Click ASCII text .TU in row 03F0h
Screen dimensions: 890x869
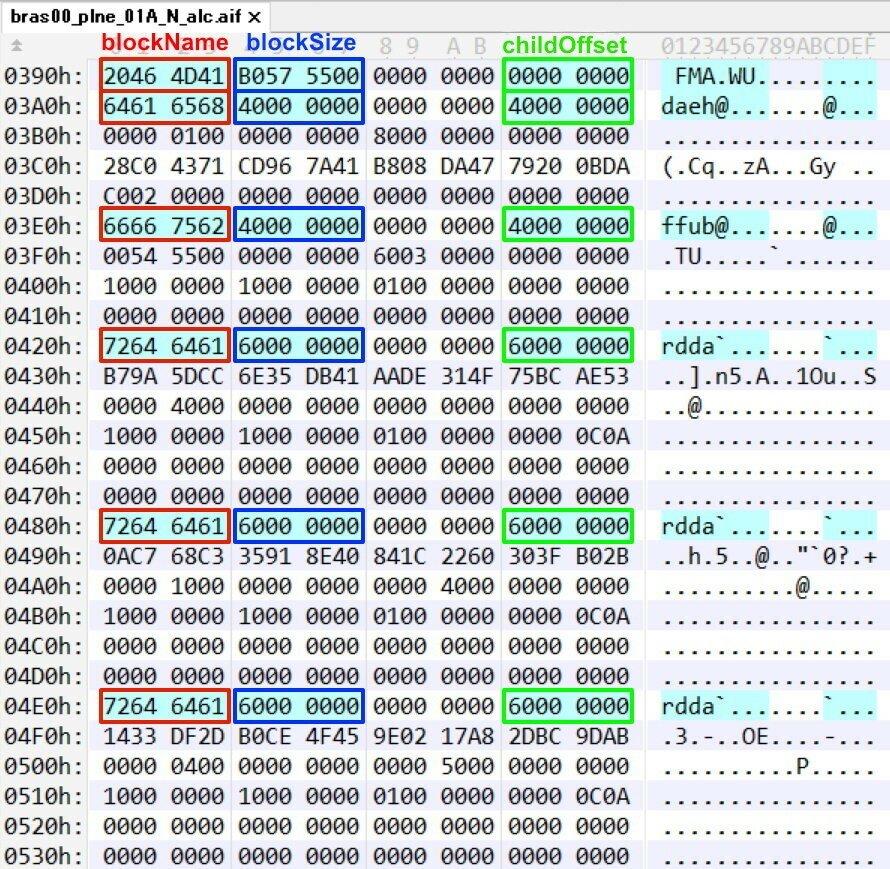[x=681, y=256]
